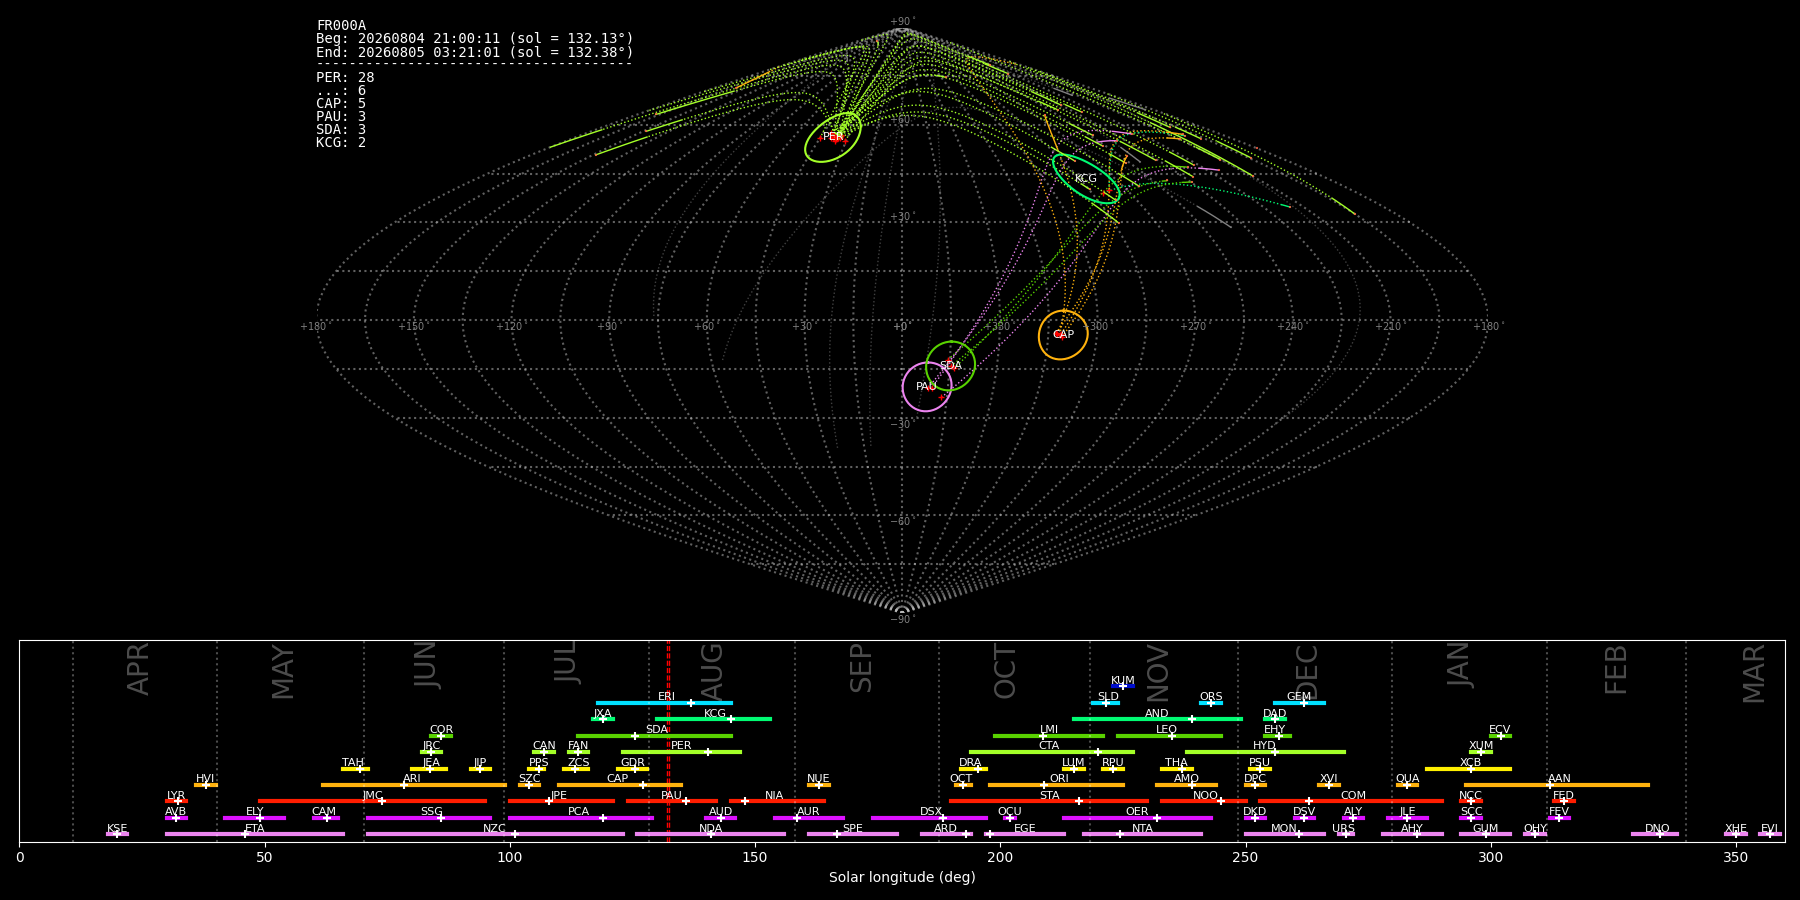The height and width of the screenshot is (900, 1800).
Task: Click the PER: 28 count in legend
Action: (345, 77)
